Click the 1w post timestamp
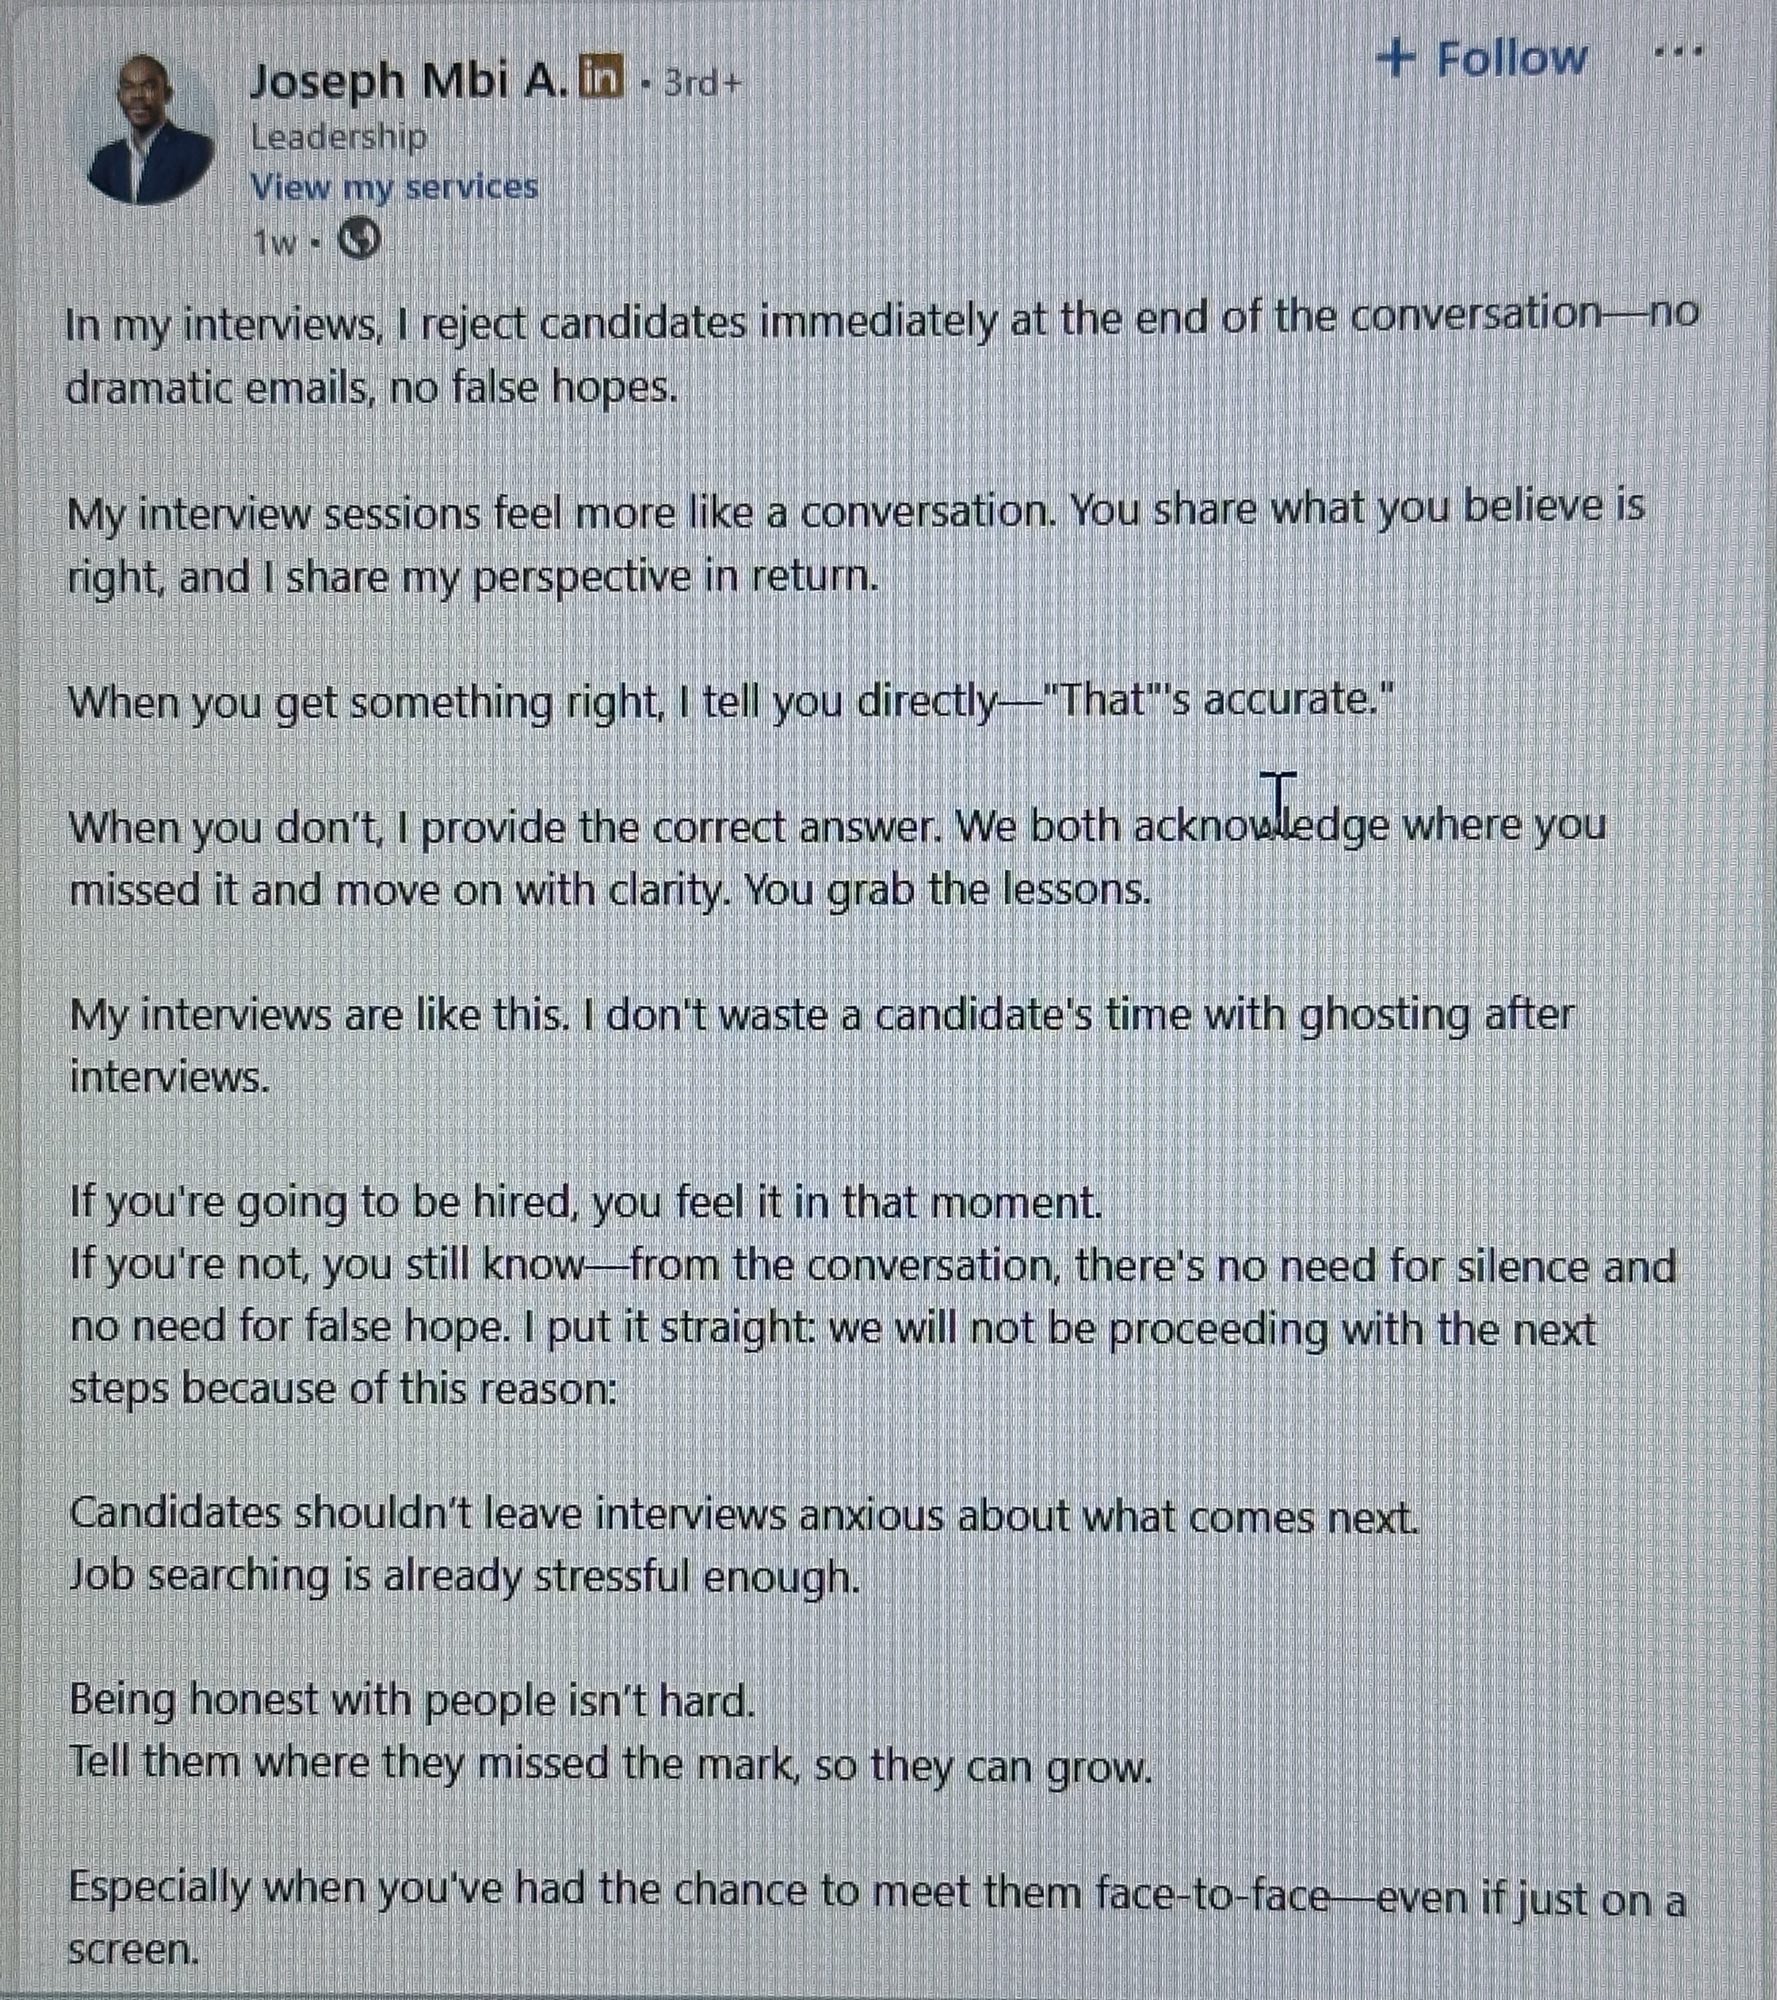 click(x=274, y=242)
